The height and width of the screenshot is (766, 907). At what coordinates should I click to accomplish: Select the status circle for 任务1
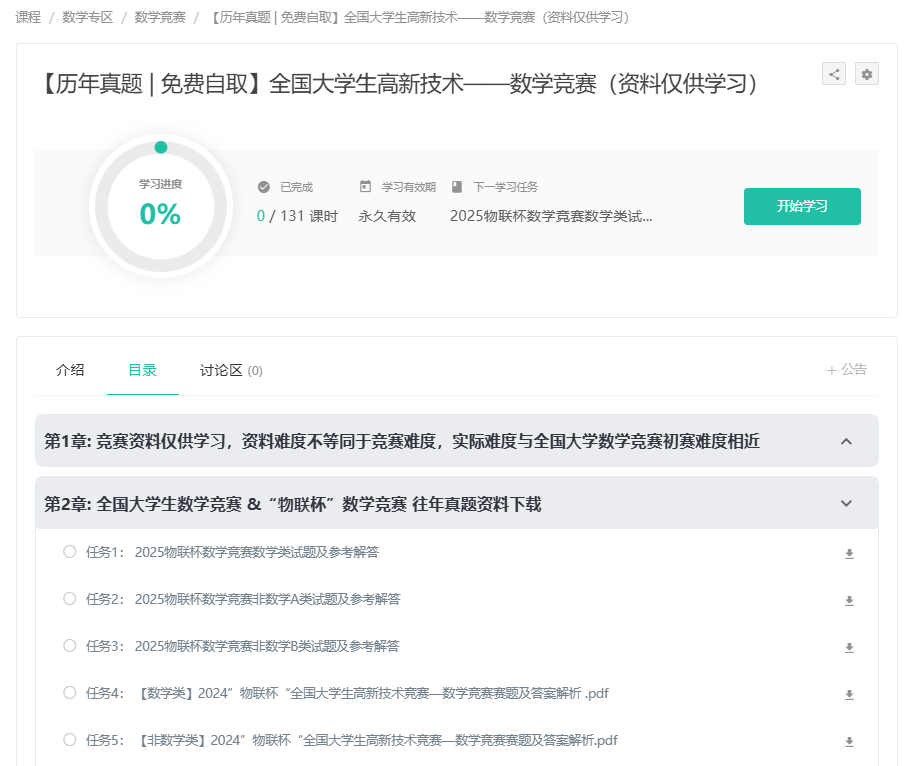tap(69, 551)
